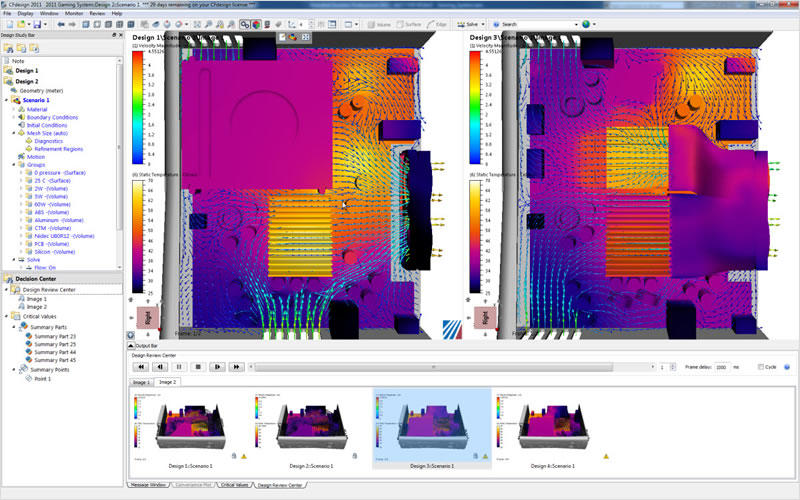Image resolution: width=800 pixels, height=500 pixels.
Task: Collapse the Critical Values tree node
Action: coord(6,316)
